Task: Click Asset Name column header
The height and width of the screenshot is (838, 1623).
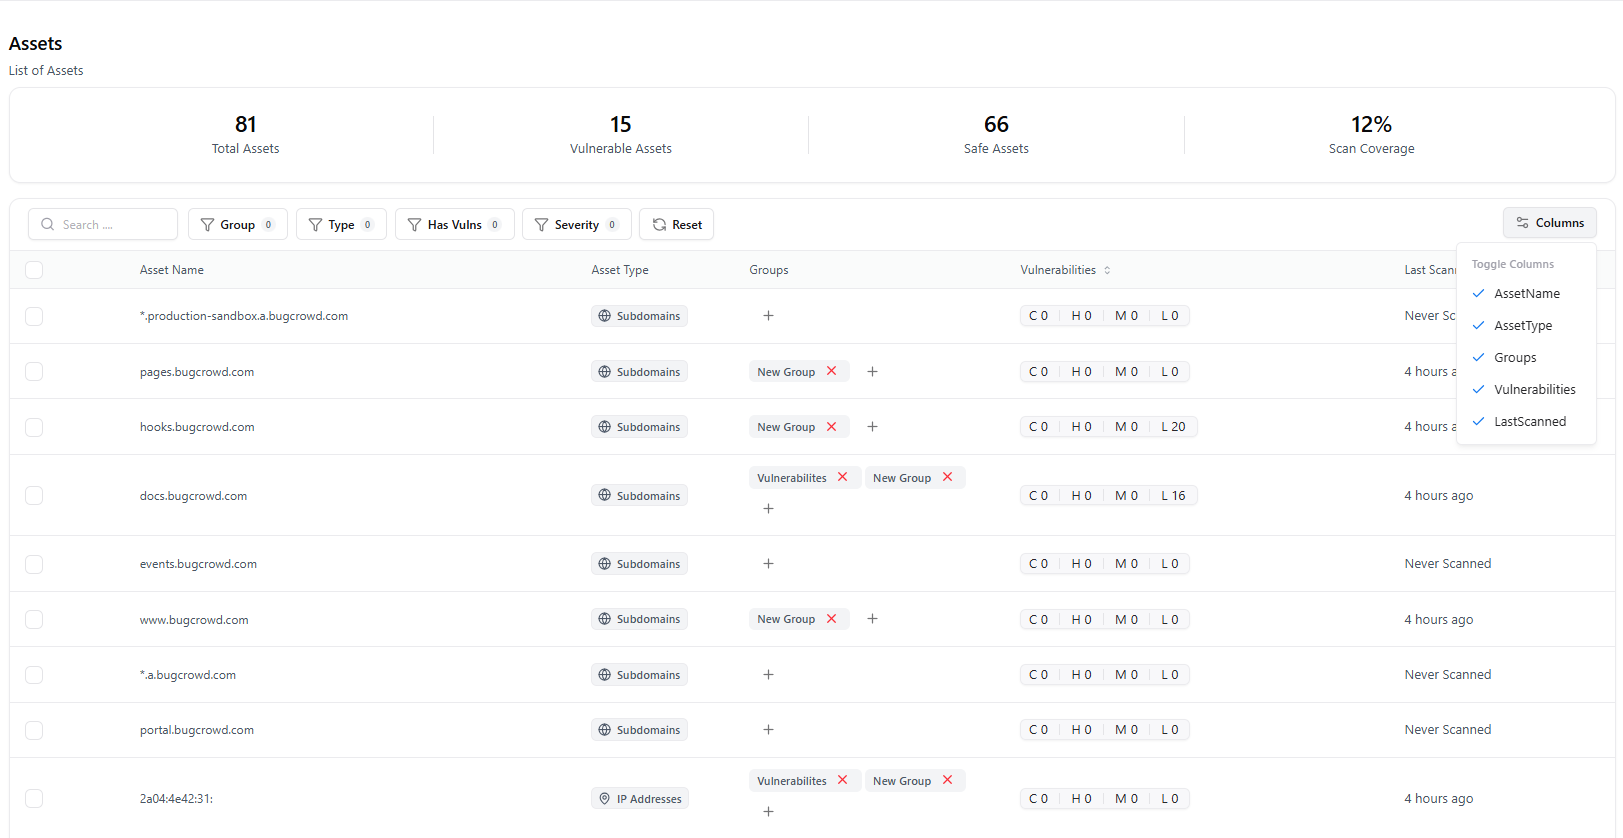Action: pyautogui.click(x=172, y=270)
